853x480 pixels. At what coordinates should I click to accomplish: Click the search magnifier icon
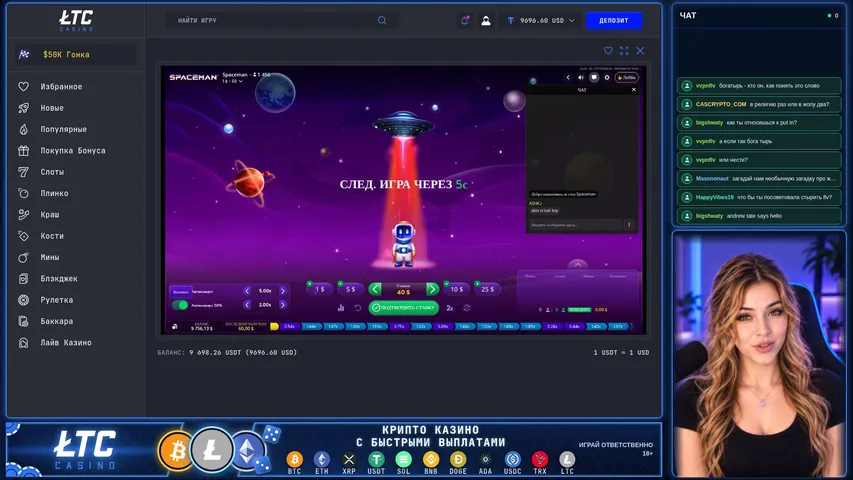382,21
